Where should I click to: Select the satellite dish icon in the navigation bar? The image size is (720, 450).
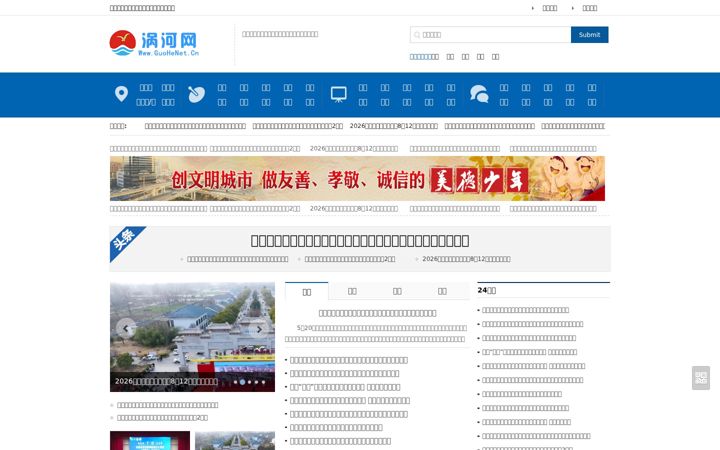[197, 94]
